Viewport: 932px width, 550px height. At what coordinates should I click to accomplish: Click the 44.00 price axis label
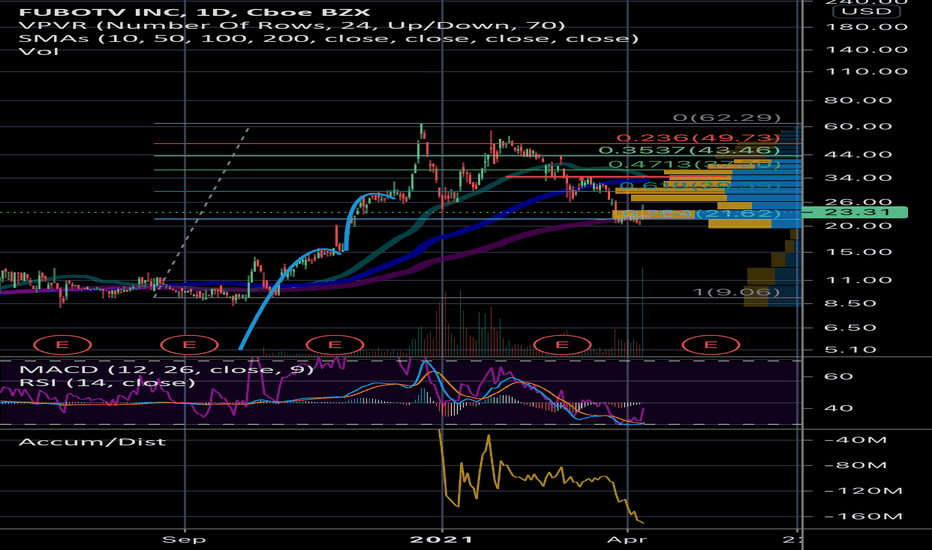point(858,154)
